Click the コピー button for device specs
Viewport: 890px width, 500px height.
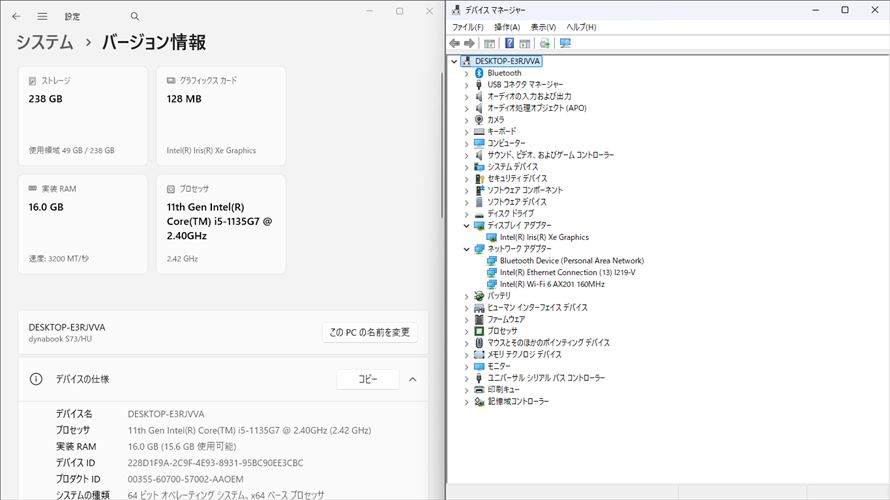click(x=367, y=380)
